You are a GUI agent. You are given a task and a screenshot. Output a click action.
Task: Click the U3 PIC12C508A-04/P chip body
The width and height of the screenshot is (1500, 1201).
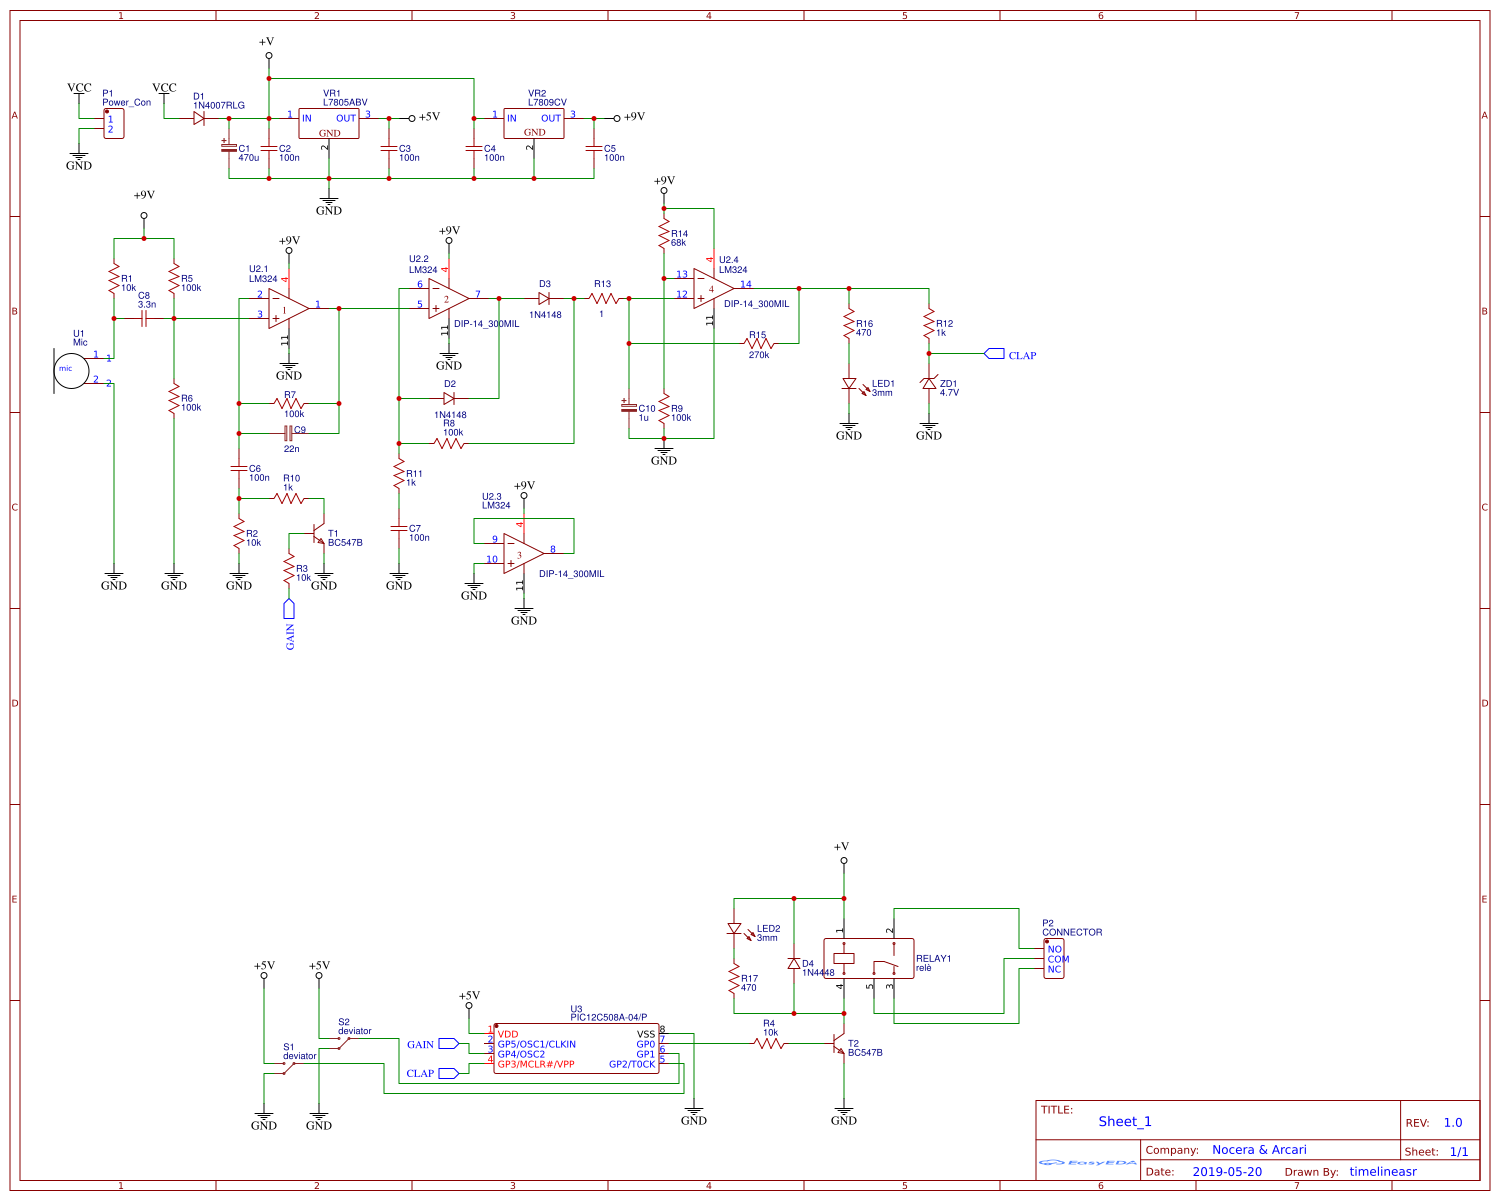point(575,1048)
